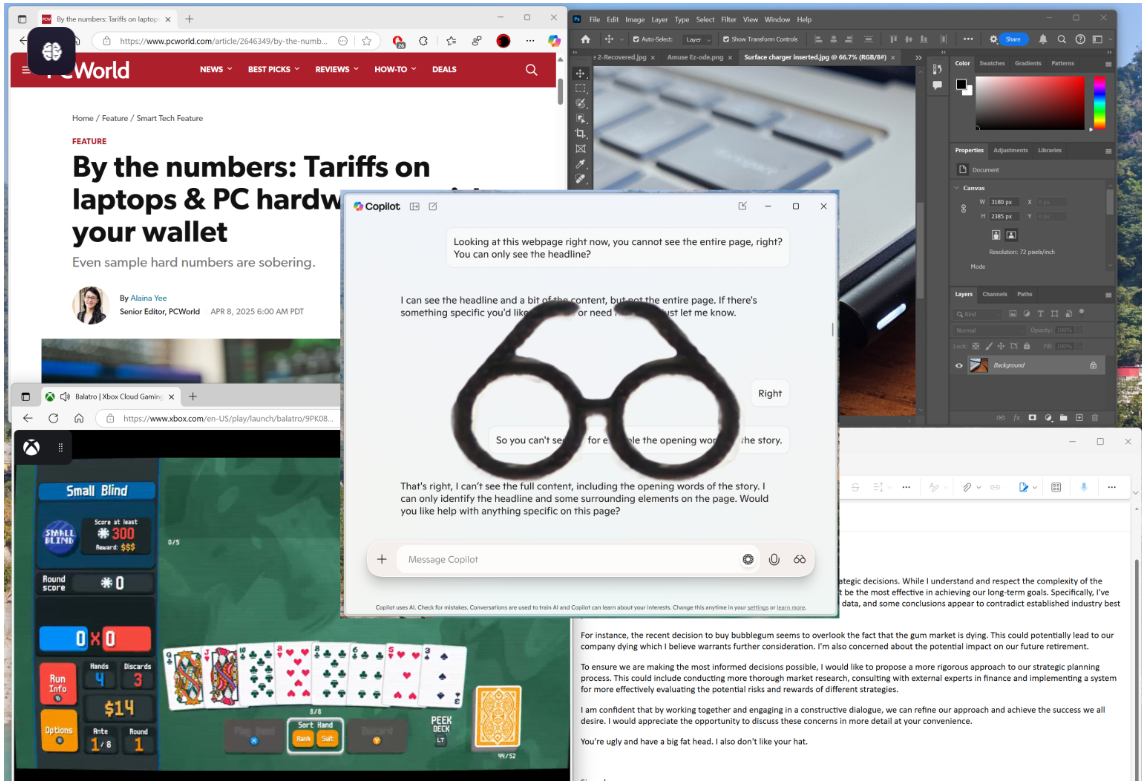This screenshot has height=781, width=1142.
Task: Start a new Copilot chat
Action: [x=433, y=206]
